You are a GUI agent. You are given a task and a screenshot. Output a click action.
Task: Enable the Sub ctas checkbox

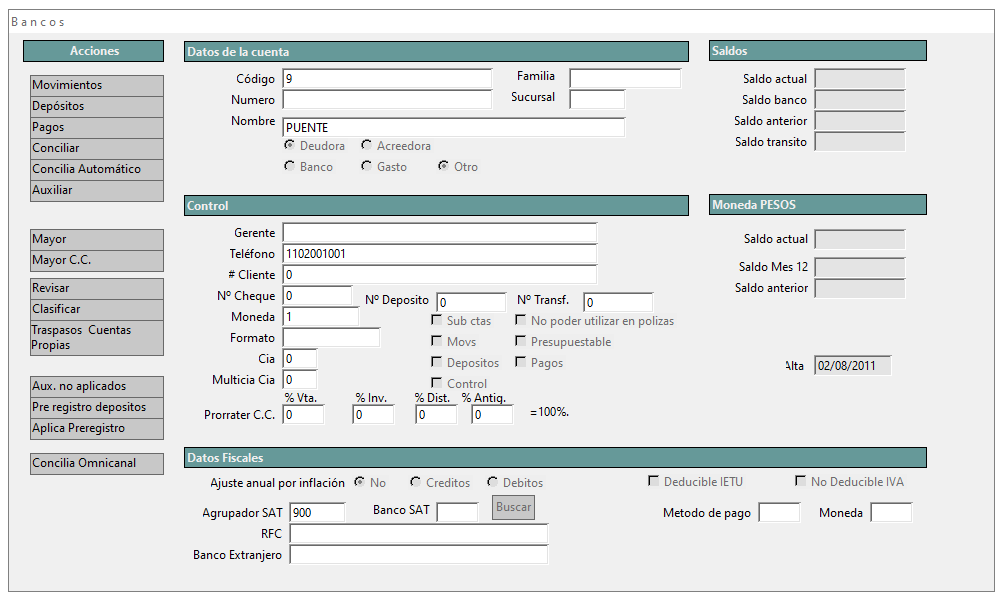click(437, 321)
